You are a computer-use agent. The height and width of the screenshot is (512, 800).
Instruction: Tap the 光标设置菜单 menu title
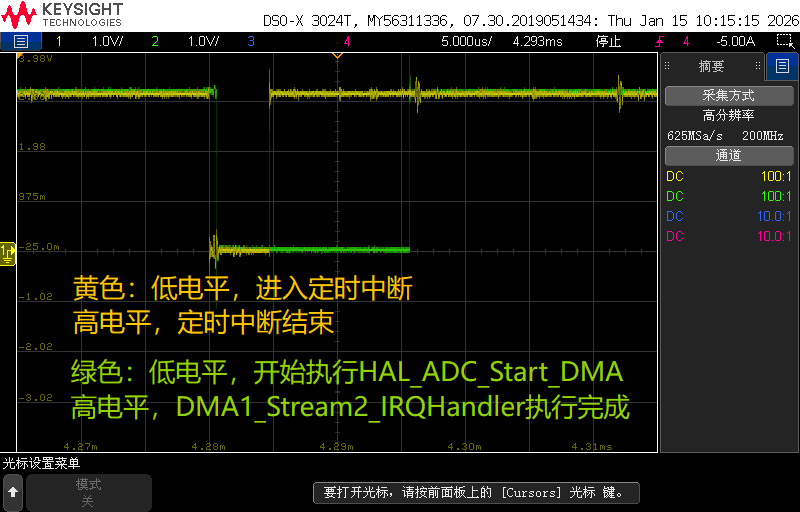tap(41, 463)
